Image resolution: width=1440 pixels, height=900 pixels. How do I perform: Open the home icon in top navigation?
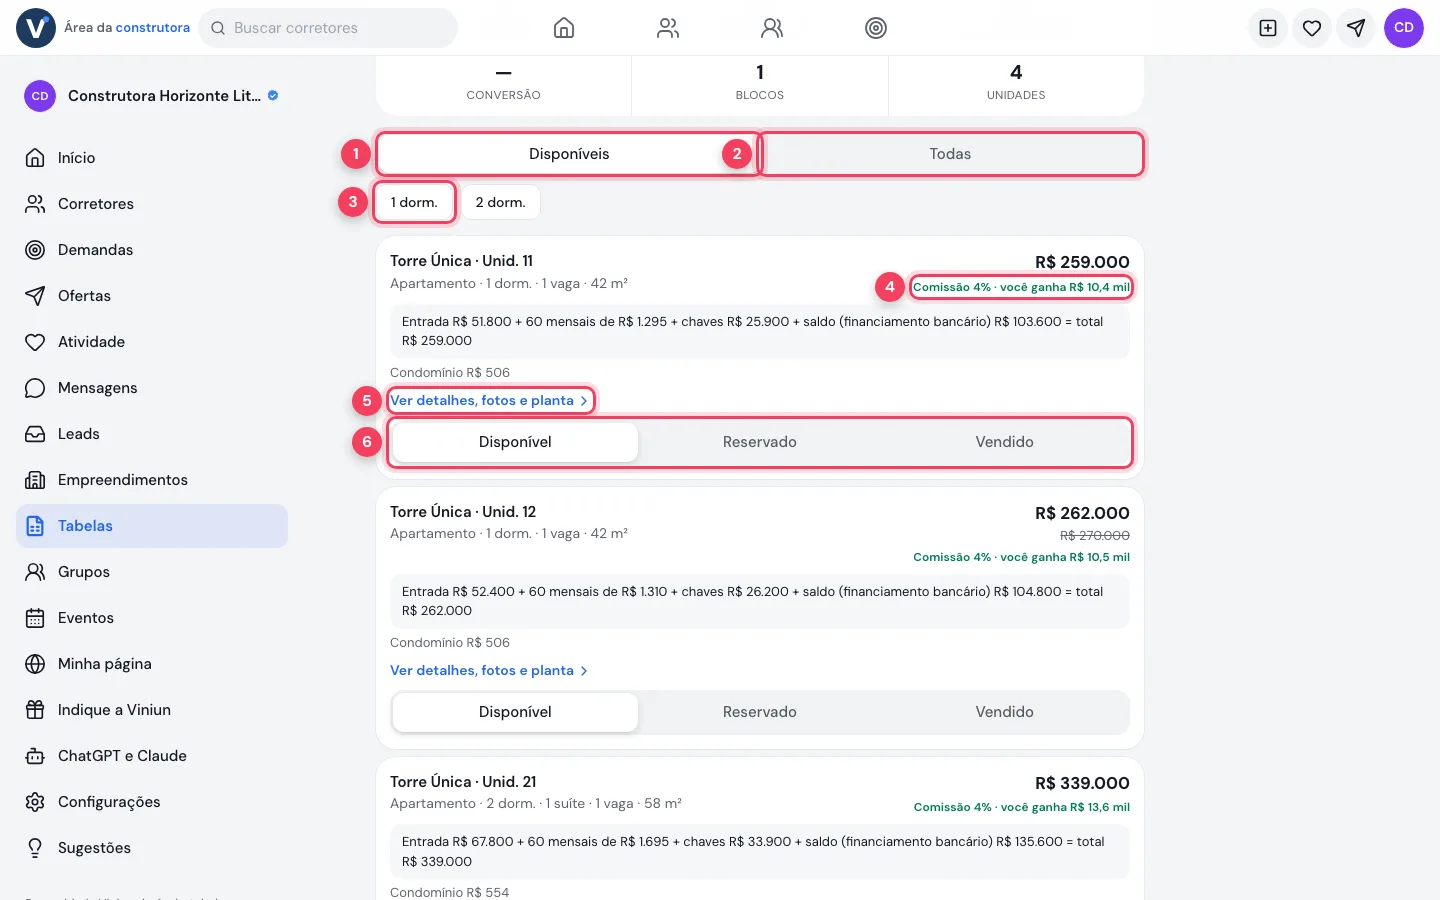click(x=564, y=28)
